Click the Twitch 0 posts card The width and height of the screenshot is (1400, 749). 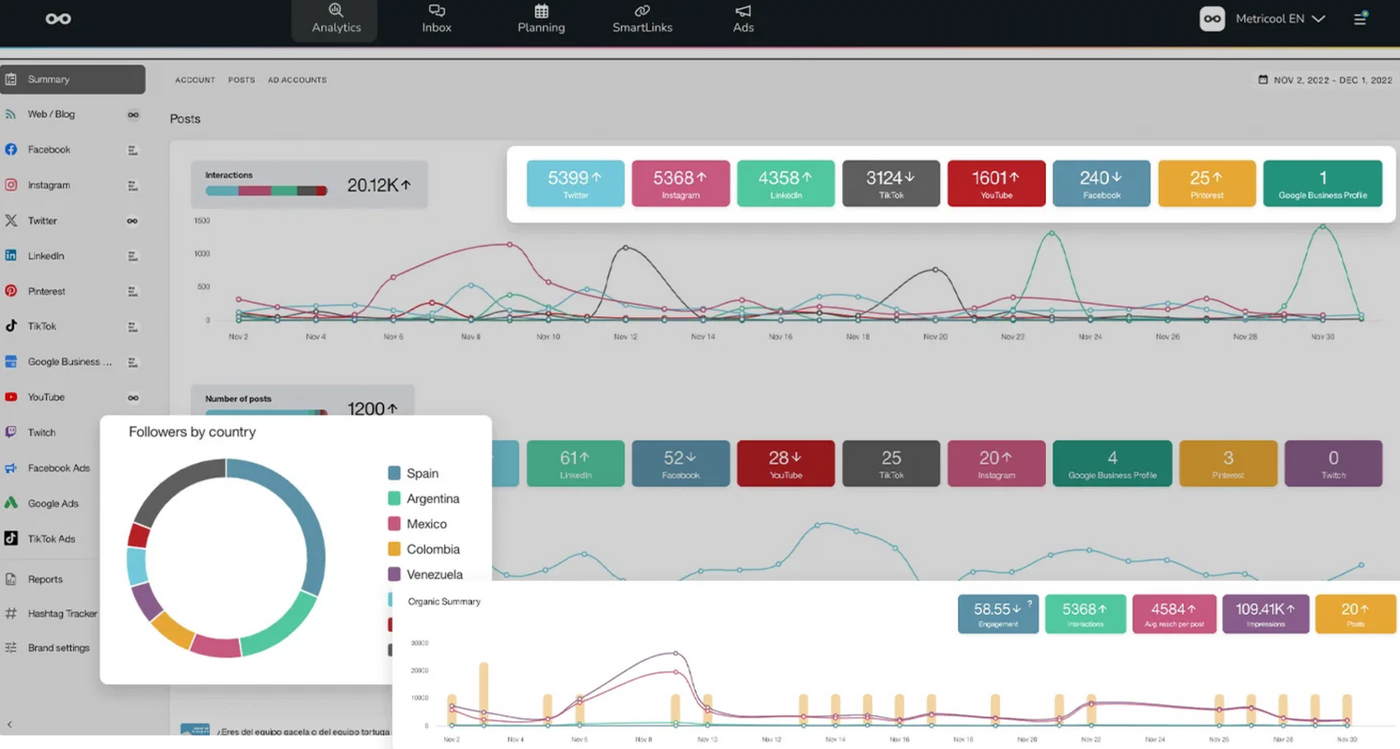pos(1333,463)
